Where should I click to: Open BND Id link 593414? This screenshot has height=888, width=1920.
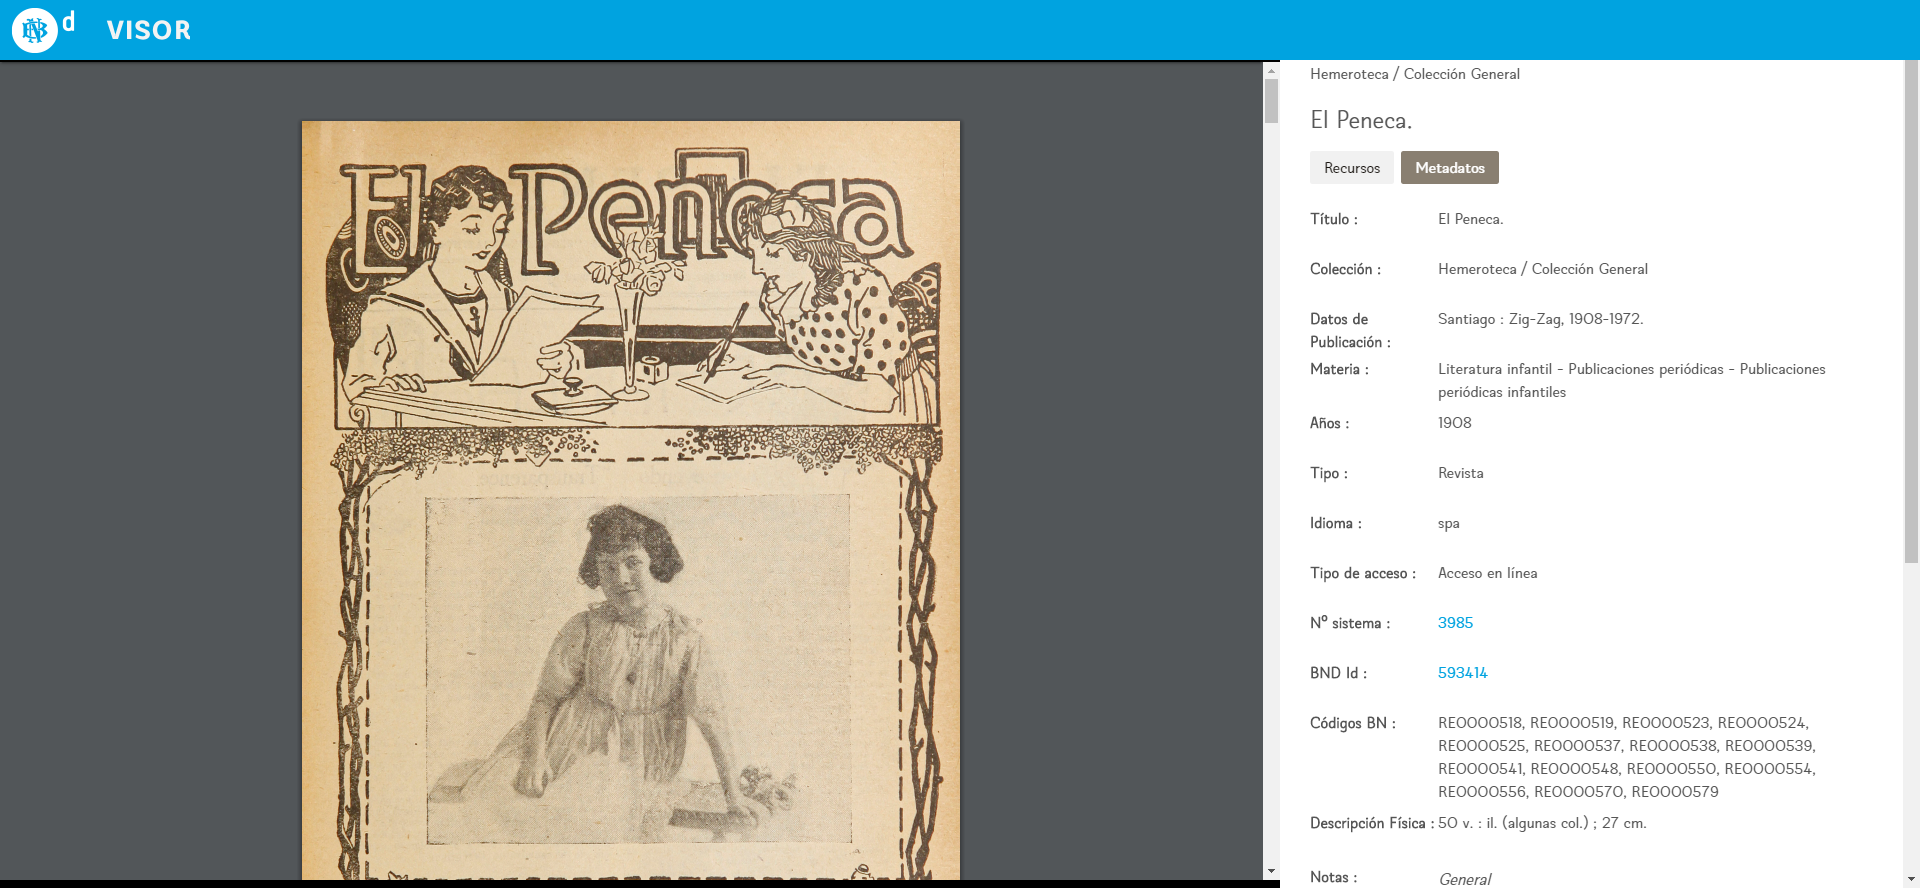point(1462,673)
